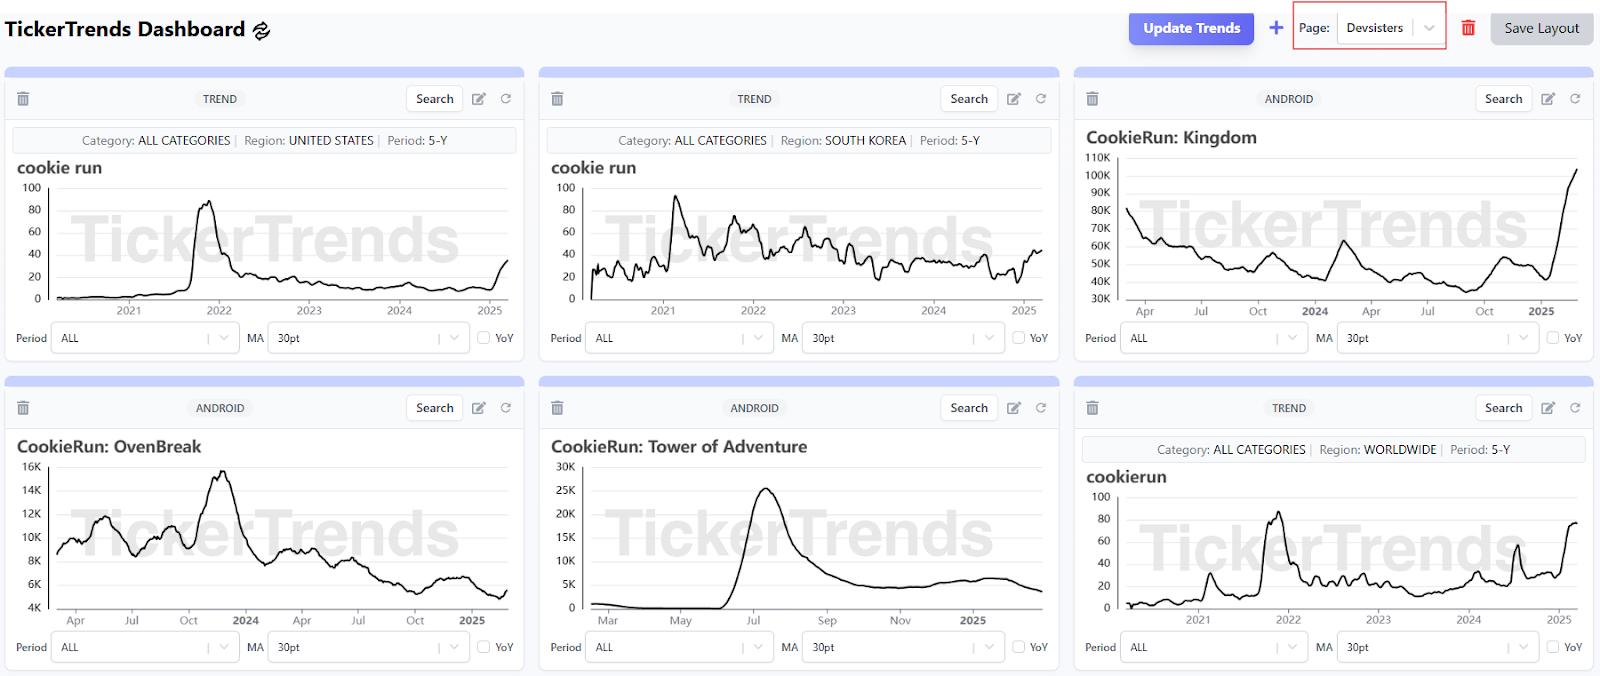1600x676 pixels.
Task: Open Period dropdown in Worldwide cookierun widget
Action: [x=1215, y=647]
